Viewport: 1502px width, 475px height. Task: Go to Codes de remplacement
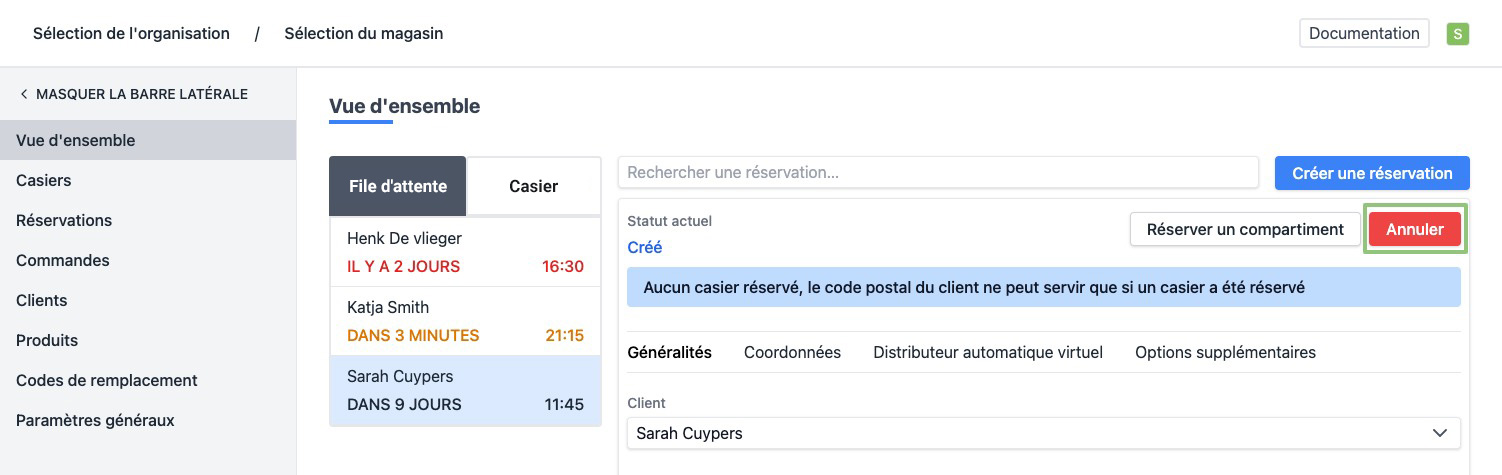107,380
